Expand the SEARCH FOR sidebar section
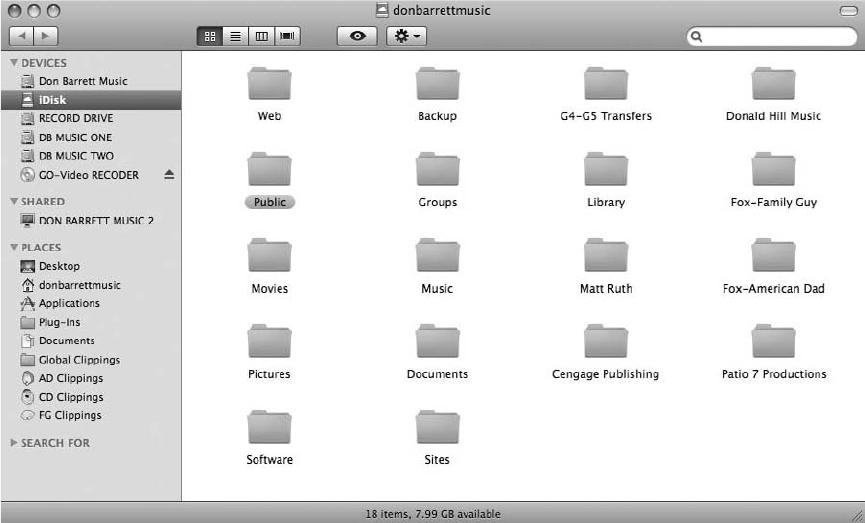The width and height of the screenshot is (865, 523). coord(14,443)
